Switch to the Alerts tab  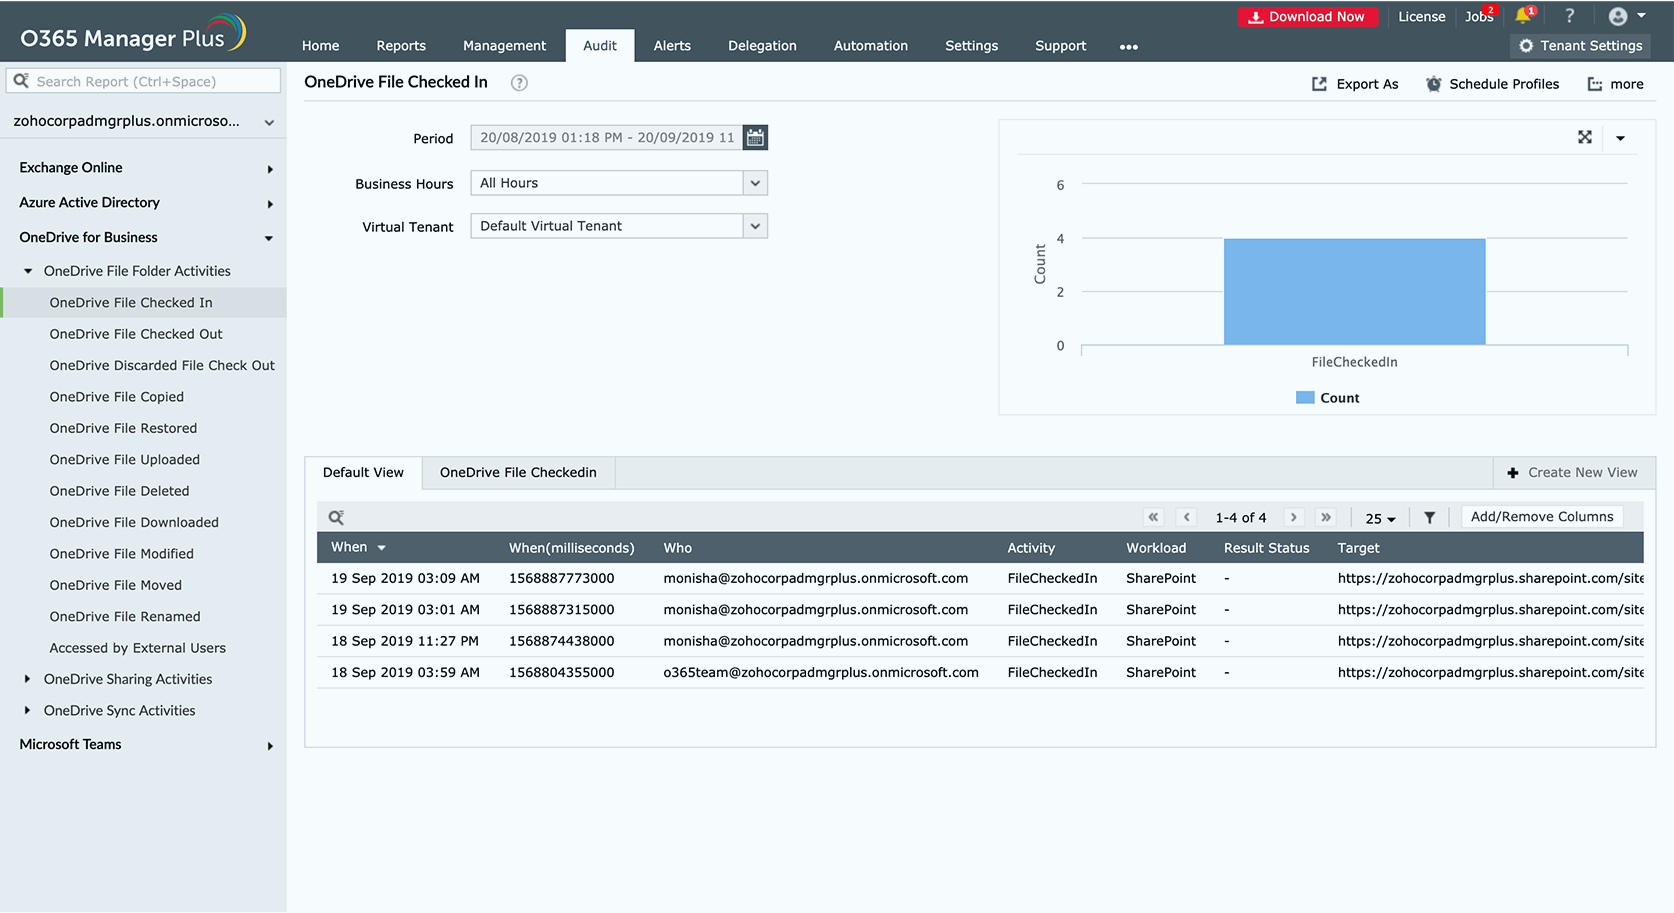[672, 46]
